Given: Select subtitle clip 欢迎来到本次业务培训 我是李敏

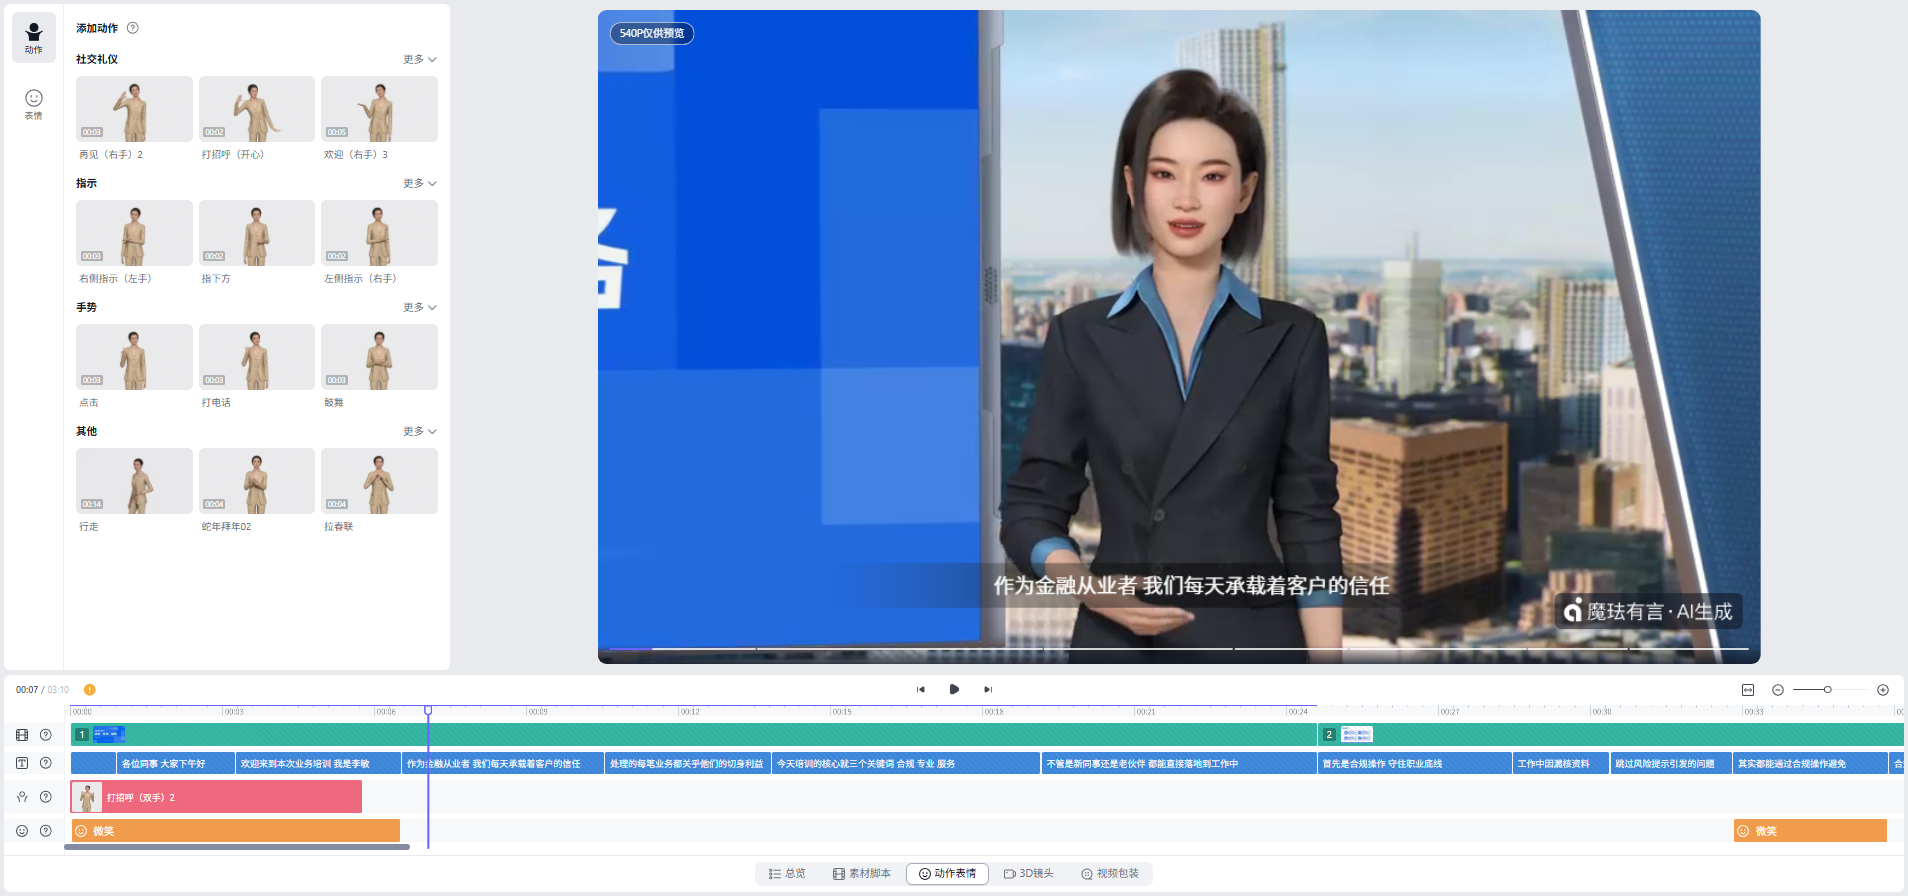Looking at the screenshot, I should tap(318, 764).
